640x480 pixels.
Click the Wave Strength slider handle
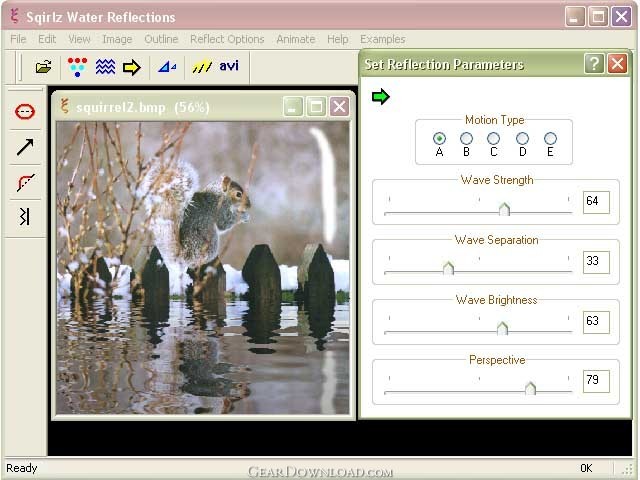point(504,209)
